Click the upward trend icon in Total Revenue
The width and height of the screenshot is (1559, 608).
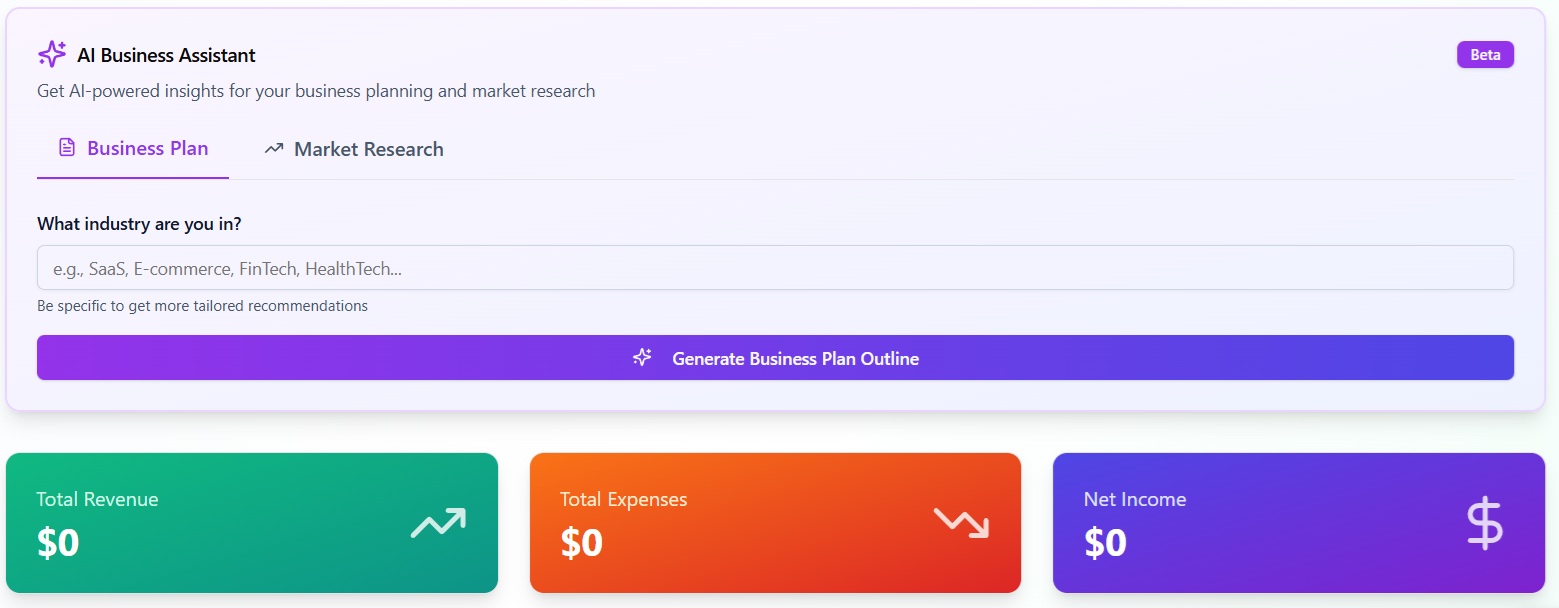click(x=438, y=522)
